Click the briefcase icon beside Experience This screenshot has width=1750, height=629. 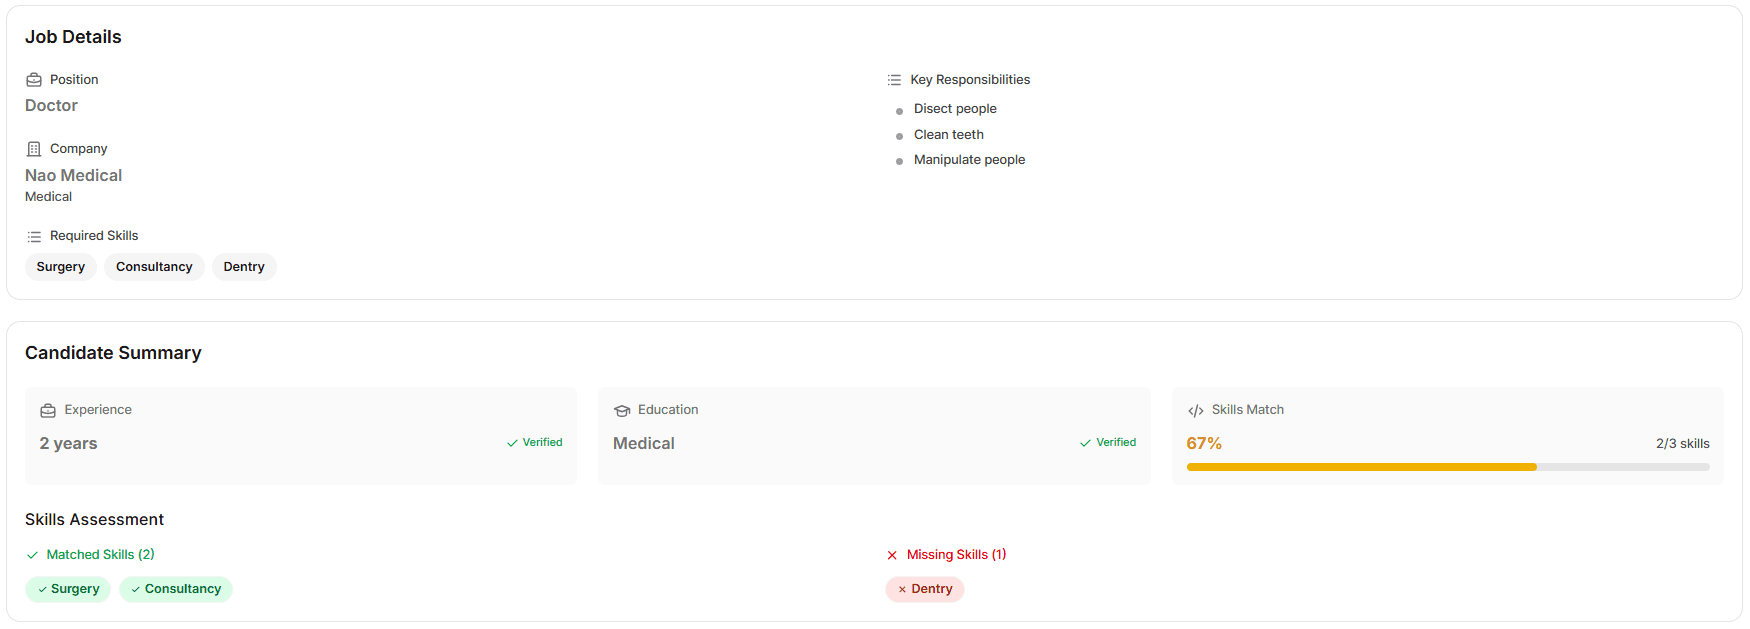point(48,411)
